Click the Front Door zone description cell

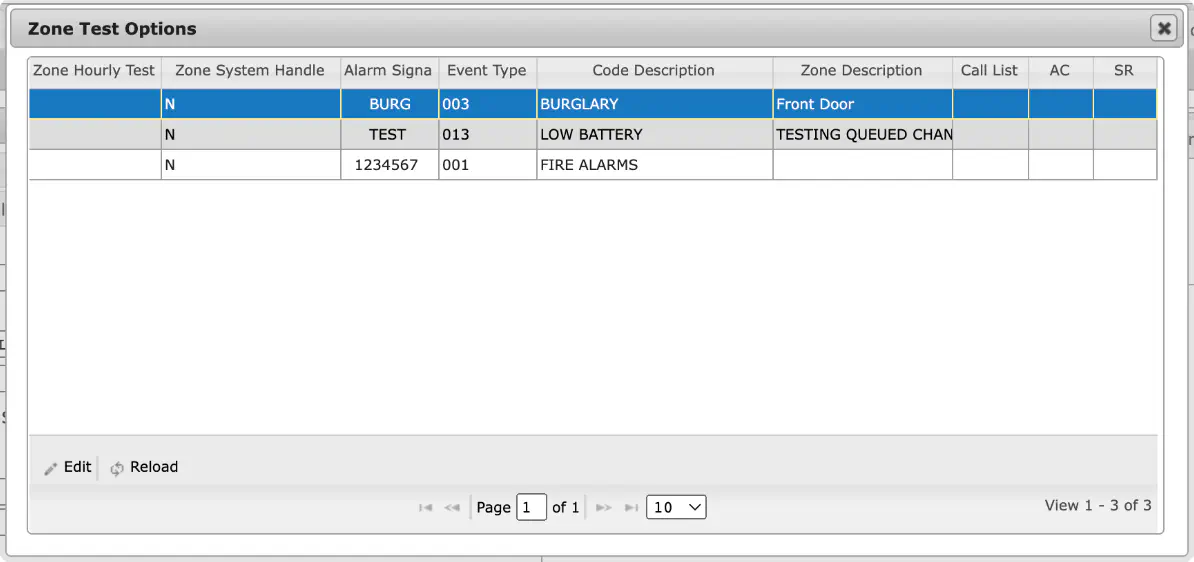(862, 104)
